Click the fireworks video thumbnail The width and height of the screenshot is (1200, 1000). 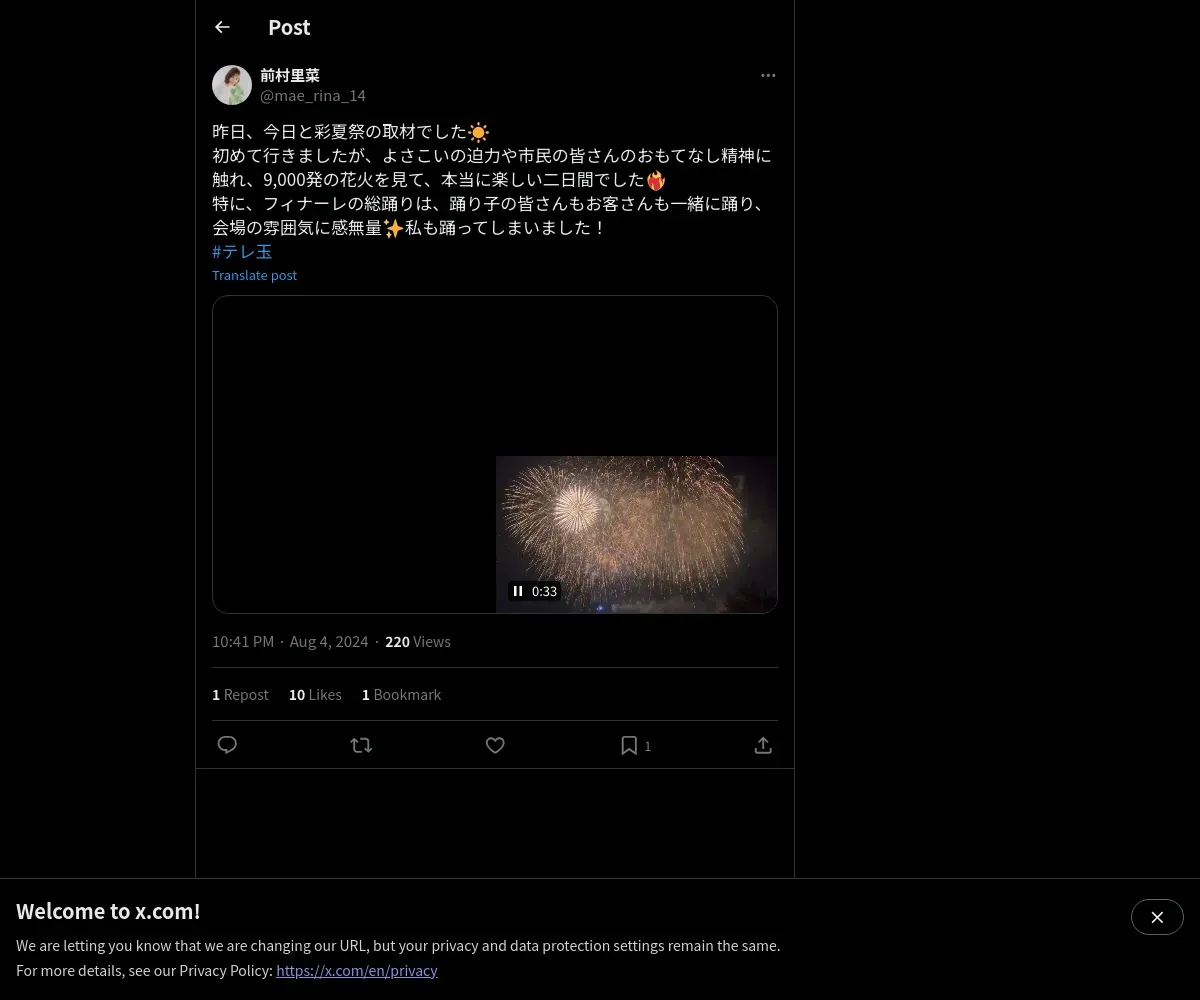coord(636,534)
